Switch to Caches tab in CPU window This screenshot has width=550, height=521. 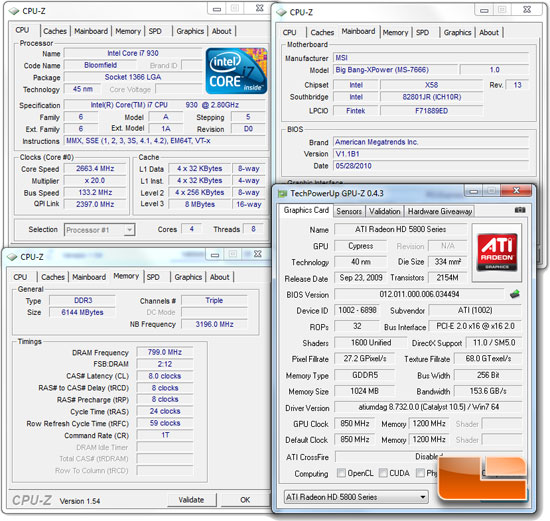[55, 31]
